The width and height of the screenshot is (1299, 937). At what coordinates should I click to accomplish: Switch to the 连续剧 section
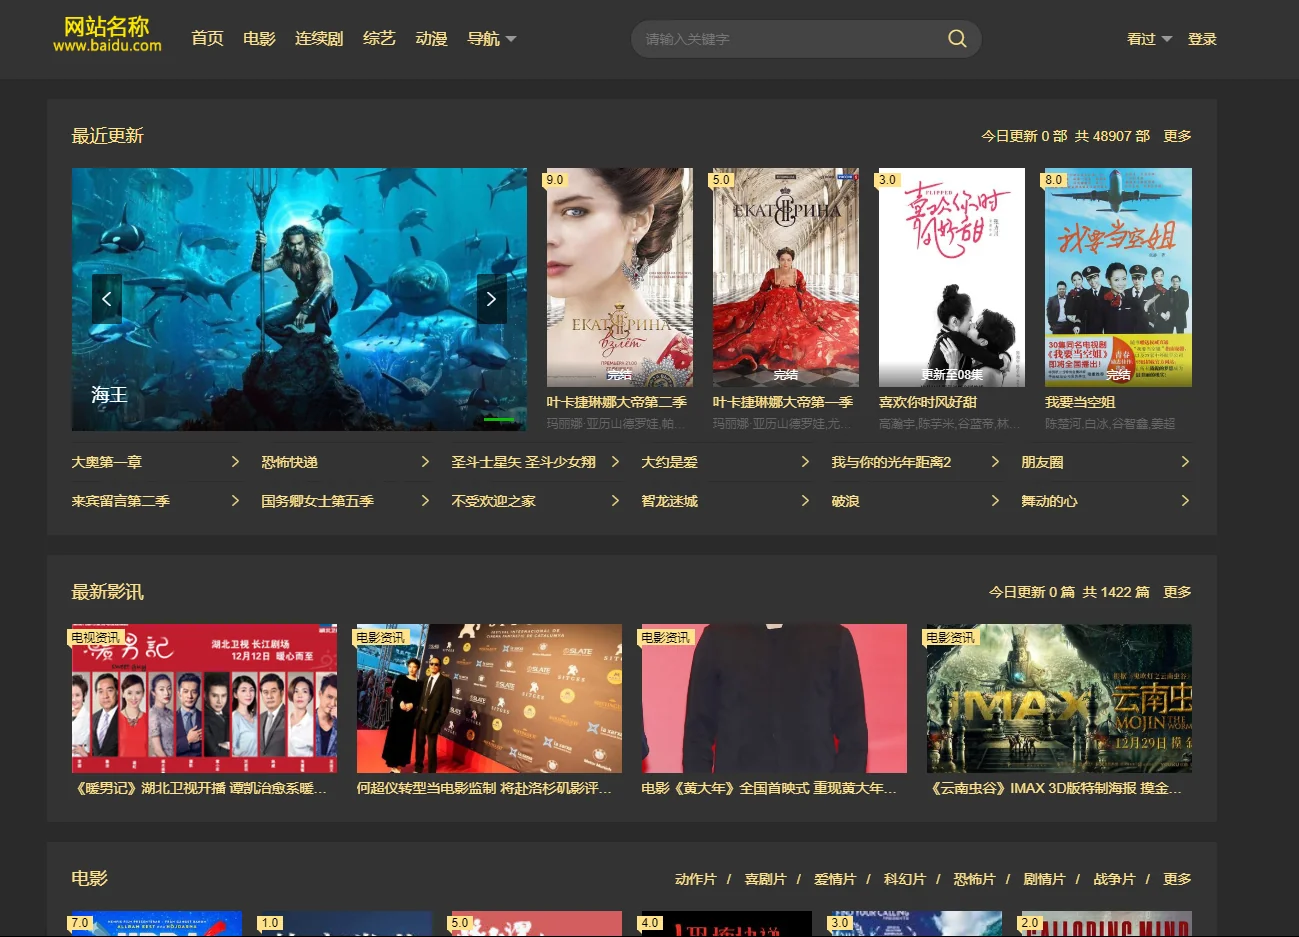pyautogui.click(x=319, y=39)
